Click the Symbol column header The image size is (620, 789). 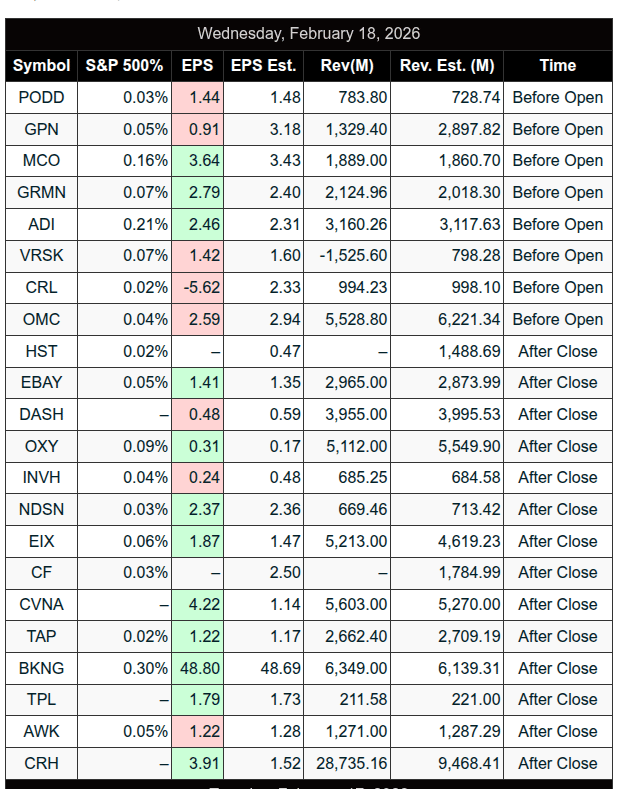coord(41,65)
